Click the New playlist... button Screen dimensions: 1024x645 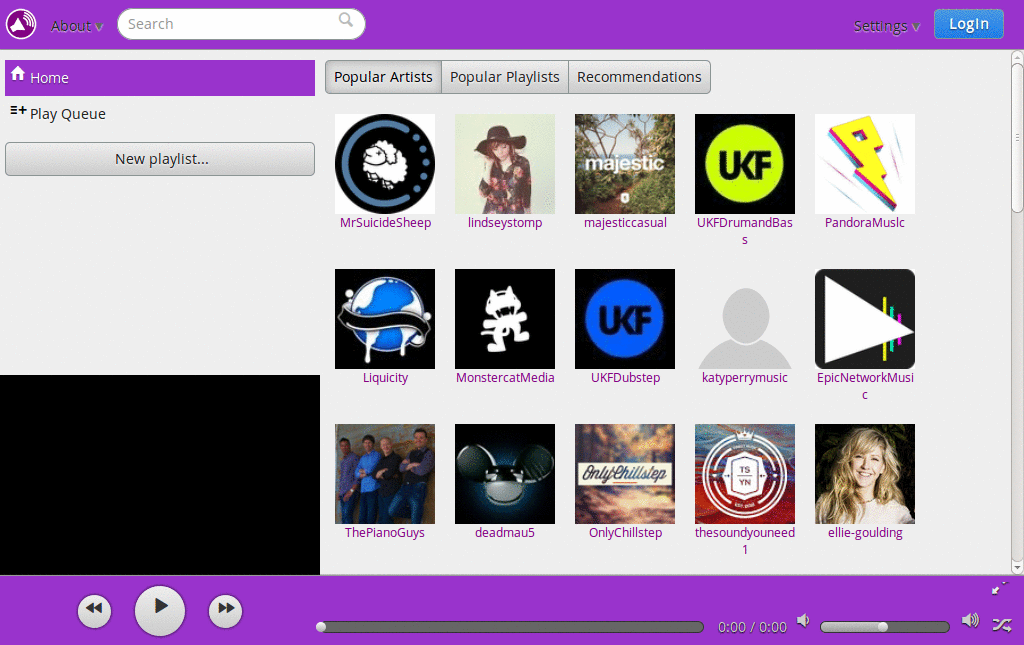click(x=160, y=159)
